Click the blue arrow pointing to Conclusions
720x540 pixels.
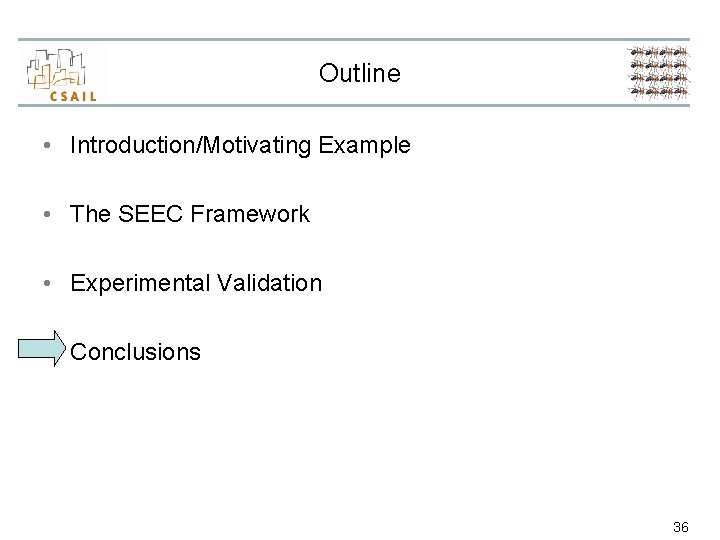tap(41, 352)
